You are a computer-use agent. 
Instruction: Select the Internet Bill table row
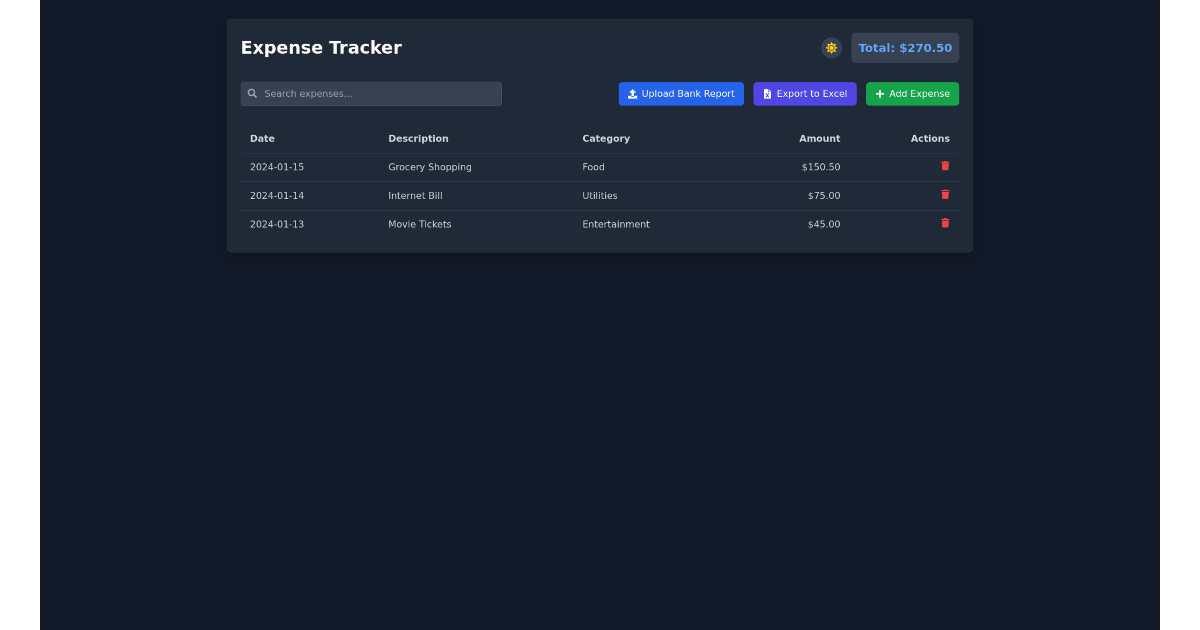pos(600,195)
